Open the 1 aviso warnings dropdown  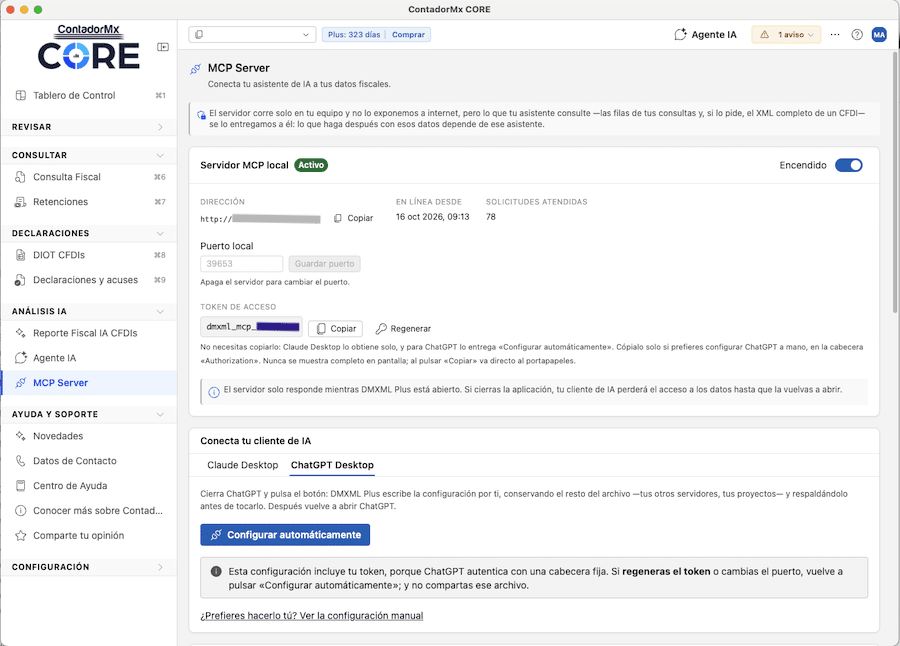pos(786,34)
